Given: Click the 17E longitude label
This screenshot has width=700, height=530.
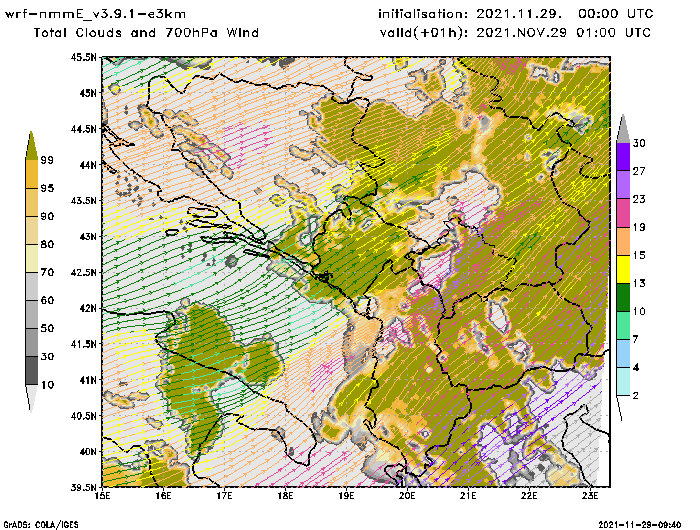Looking at the screenshot, I should coord(225,496).
